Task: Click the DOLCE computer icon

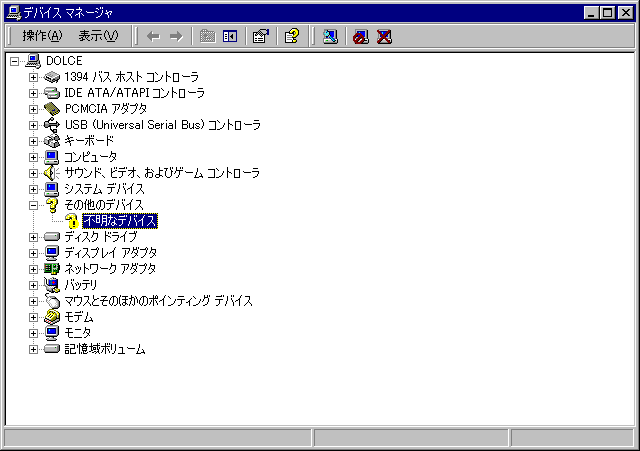Action: [x=33, y=61]
